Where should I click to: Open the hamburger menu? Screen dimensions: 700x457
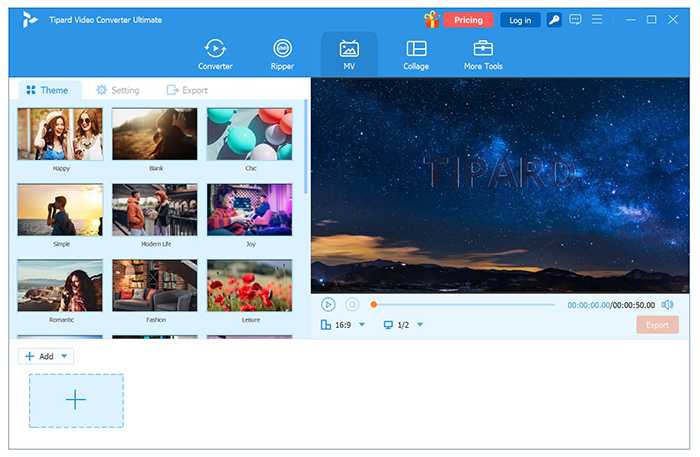597,20
